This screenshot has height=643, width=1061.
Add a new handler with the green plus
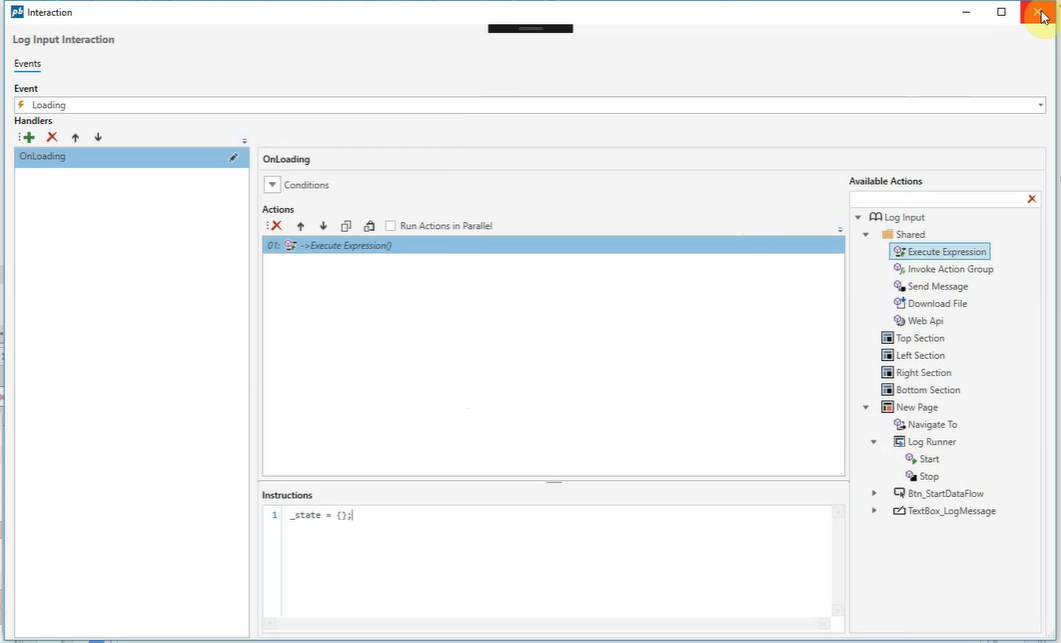click(28, 137)
